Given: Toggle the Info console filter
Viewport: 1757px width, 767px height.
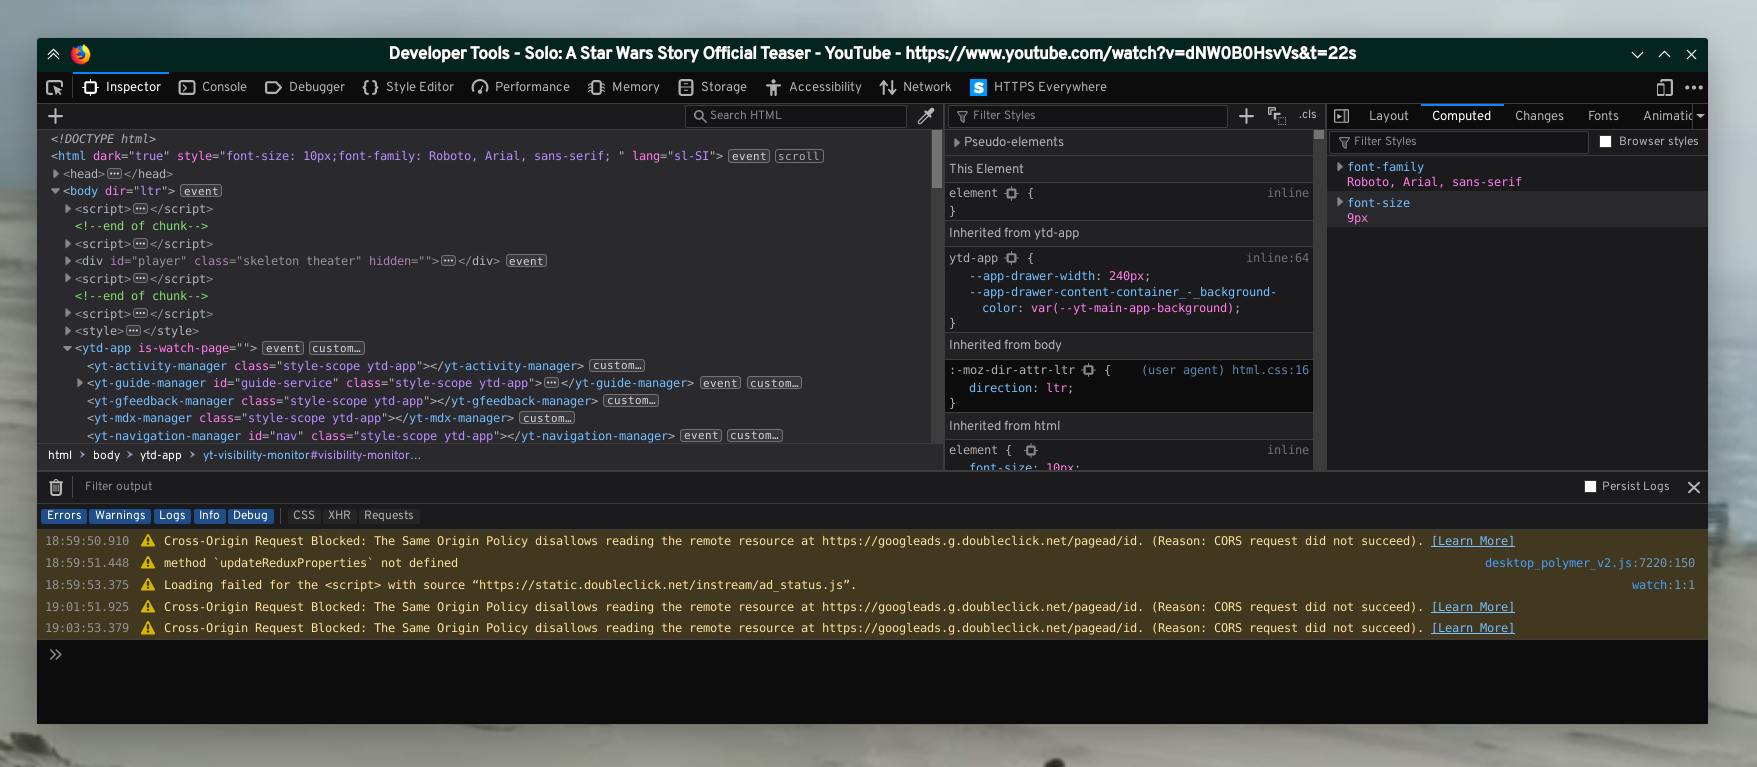Looking at the screenshot, I should pos(209,516).
